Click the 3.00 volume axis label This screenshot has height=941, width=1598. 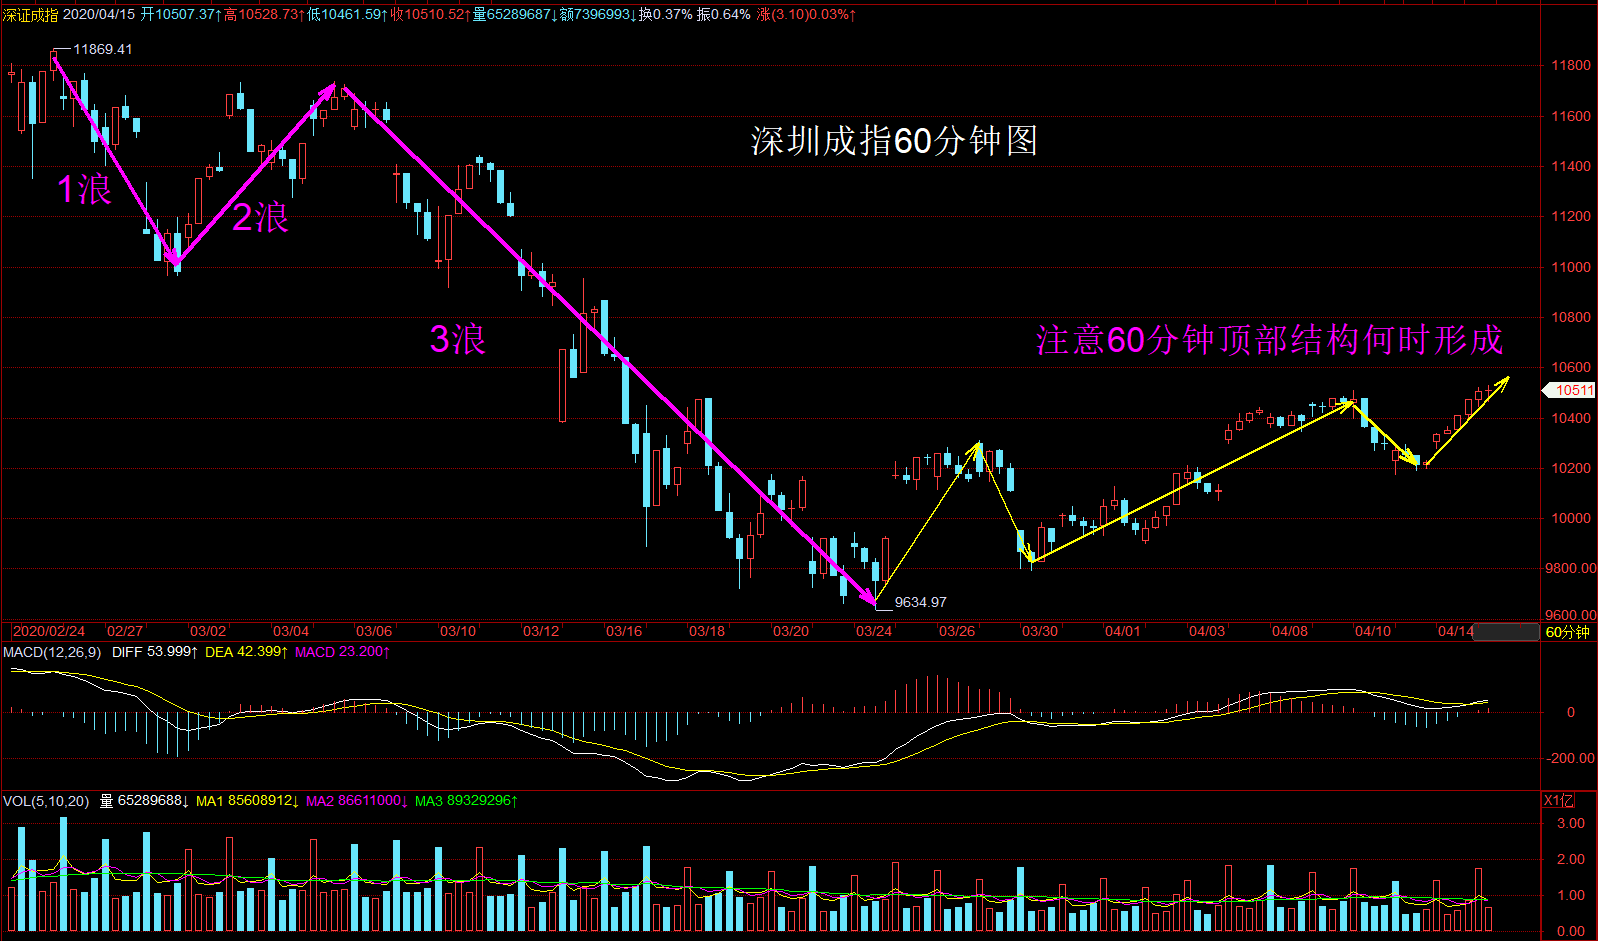click(x=1571, y=823)
